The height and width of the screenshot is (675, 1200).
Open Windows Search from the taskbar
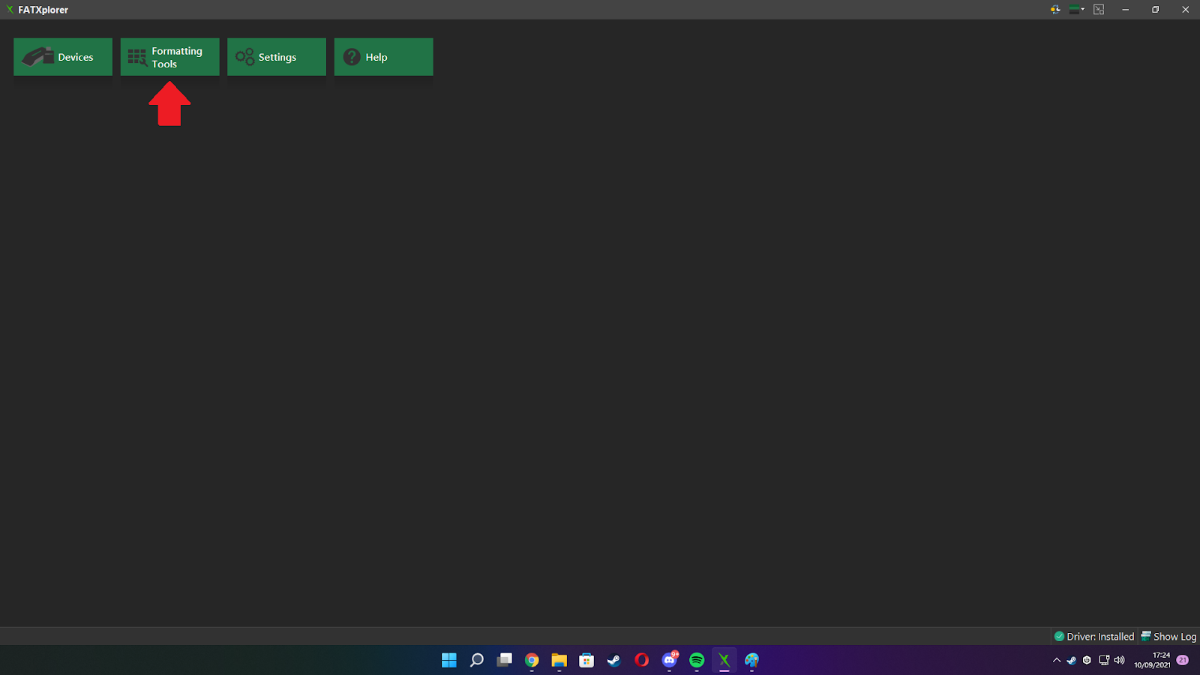click(477, 660)
